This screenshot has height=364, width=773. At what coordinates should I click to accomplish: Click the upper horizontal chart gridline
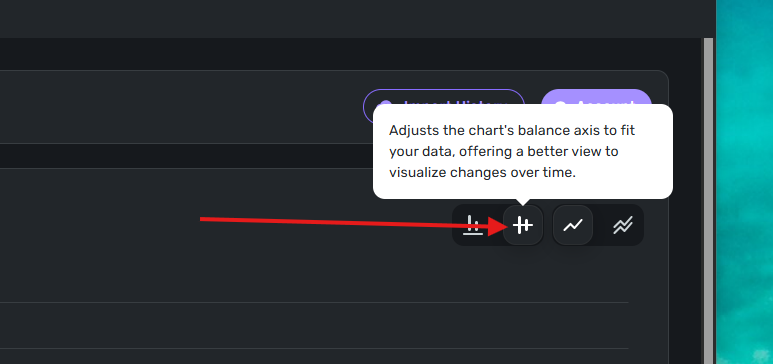coord(314,302)
